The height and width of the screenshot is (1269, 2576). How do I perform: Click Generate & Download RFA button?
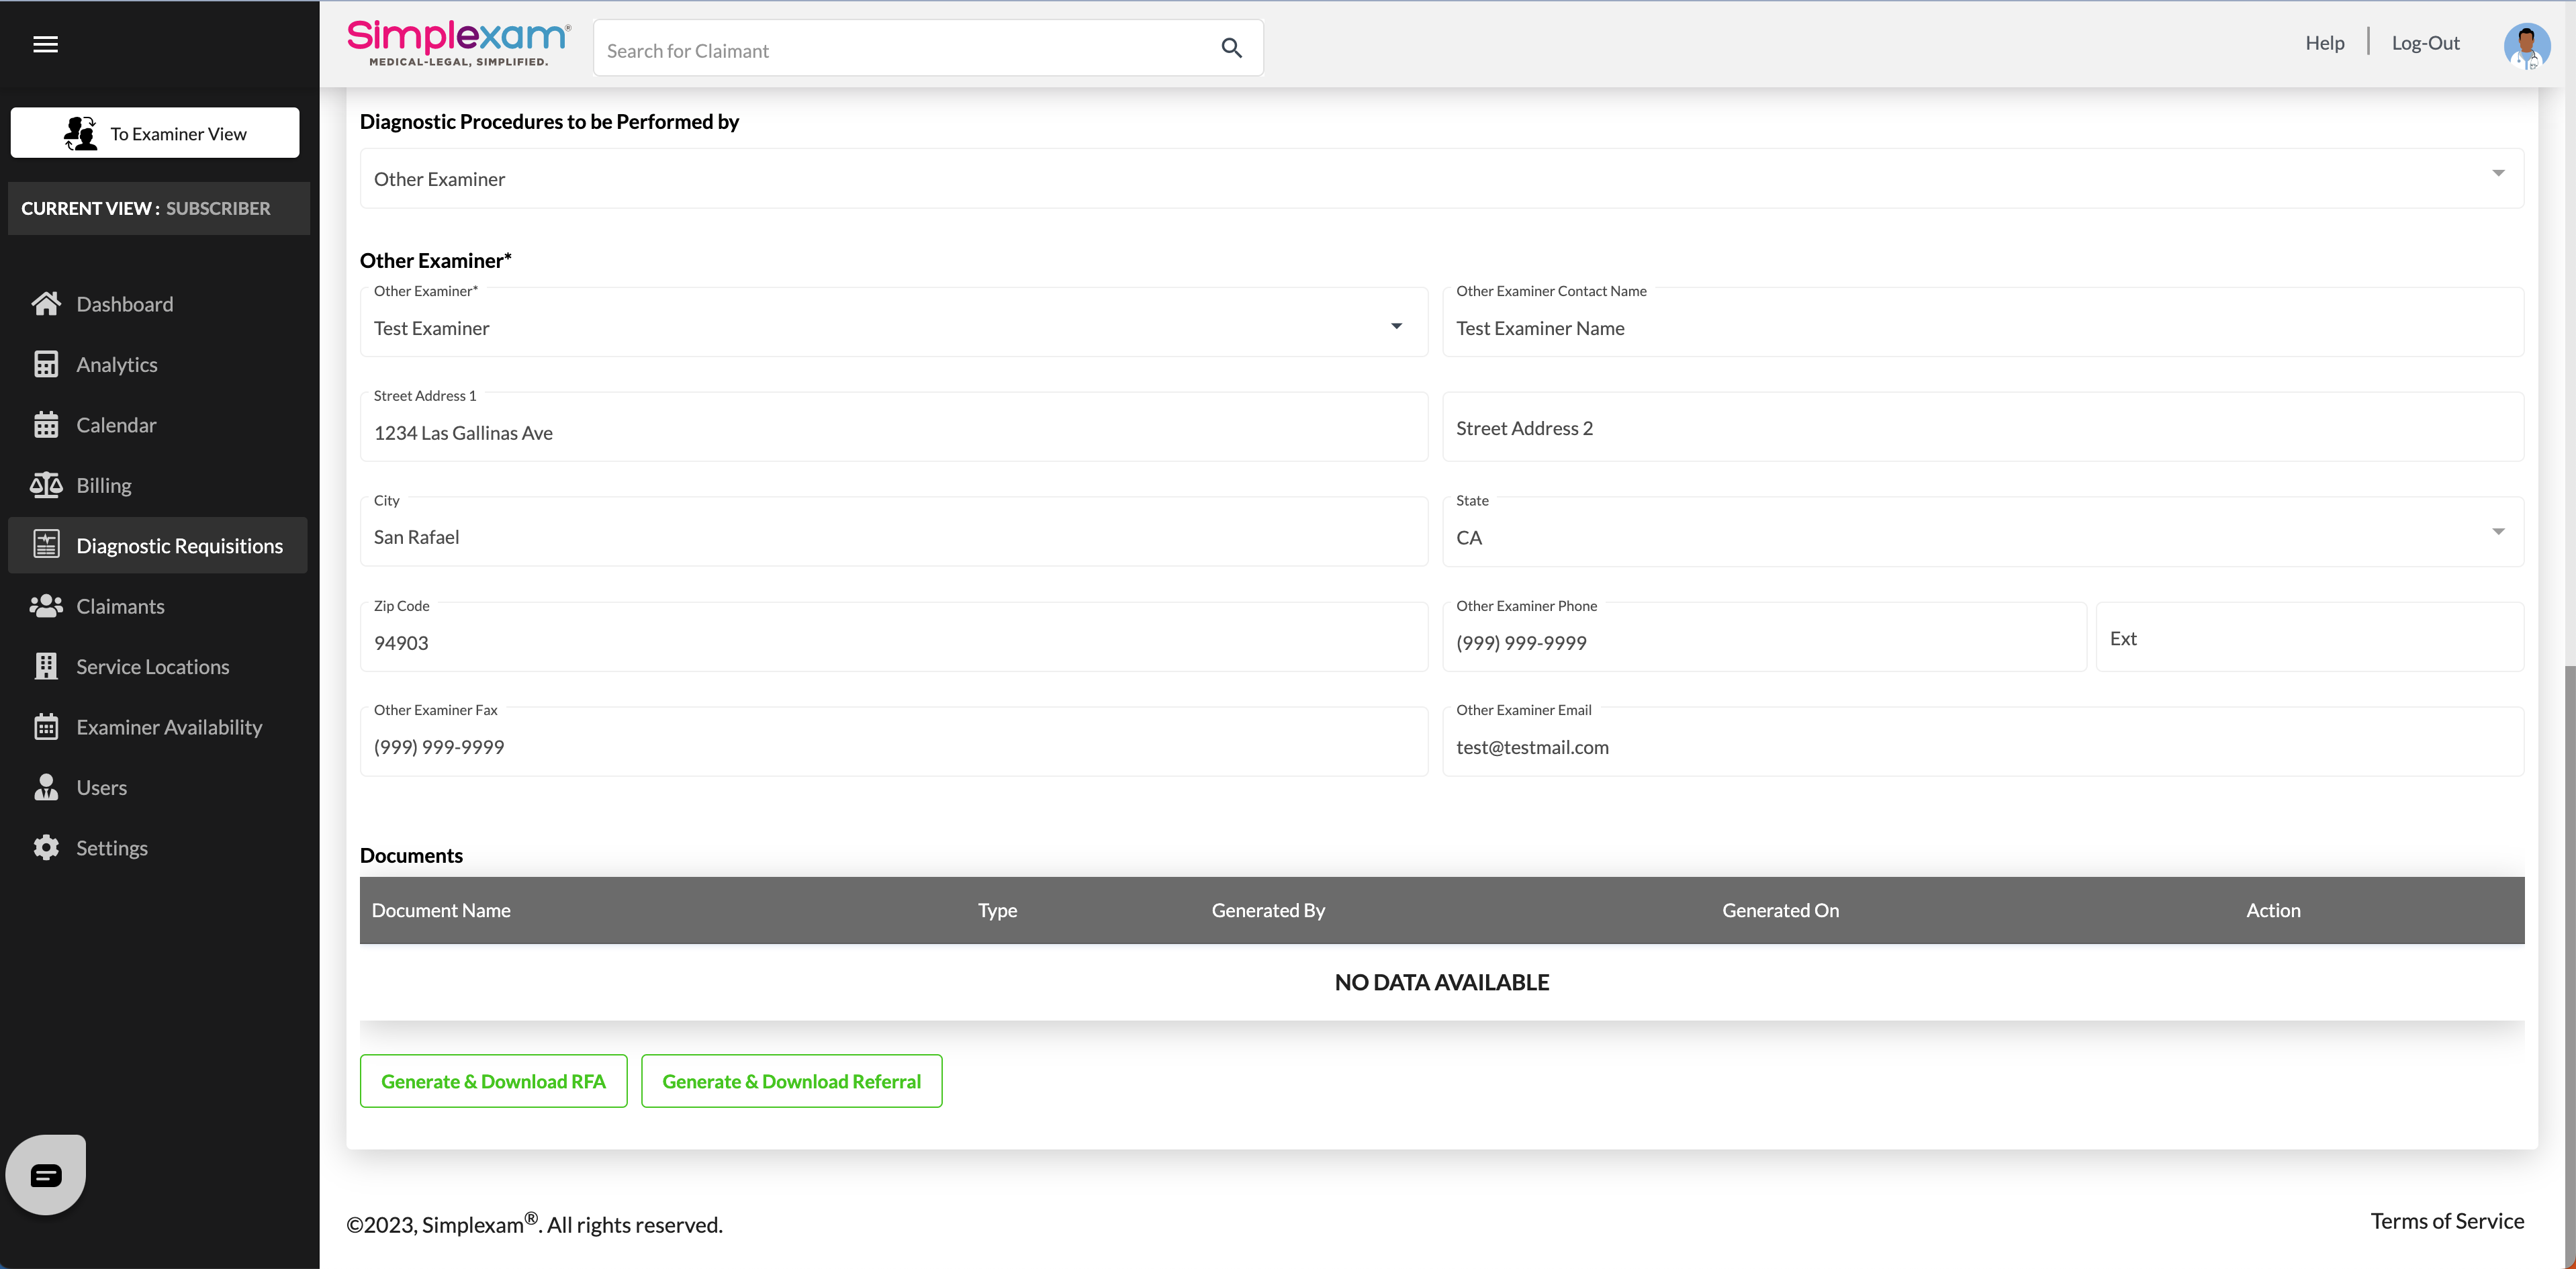(x=493, y=1081)
